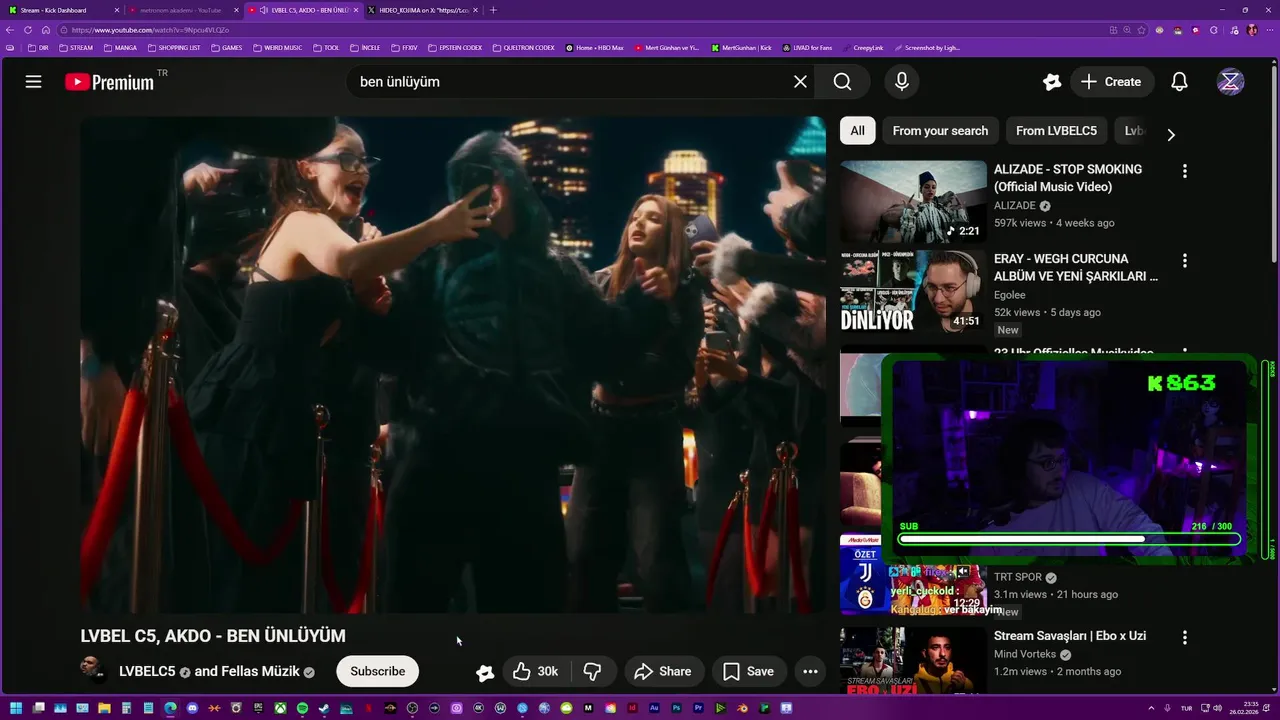1280x720 pixels.
Task: Open the ERAY WEGH CURCUNA thumbnail
Action: click(x=913, y=291)
